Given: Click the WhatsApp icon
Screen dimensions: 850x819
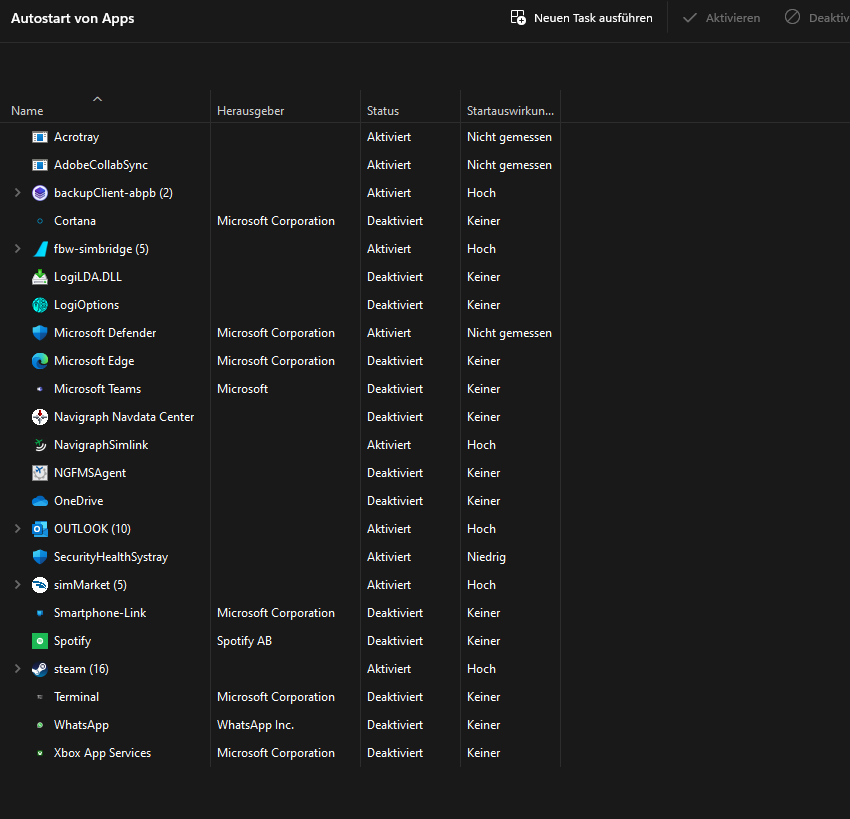Looking at the screenshot, I should (x=40, y=724).
